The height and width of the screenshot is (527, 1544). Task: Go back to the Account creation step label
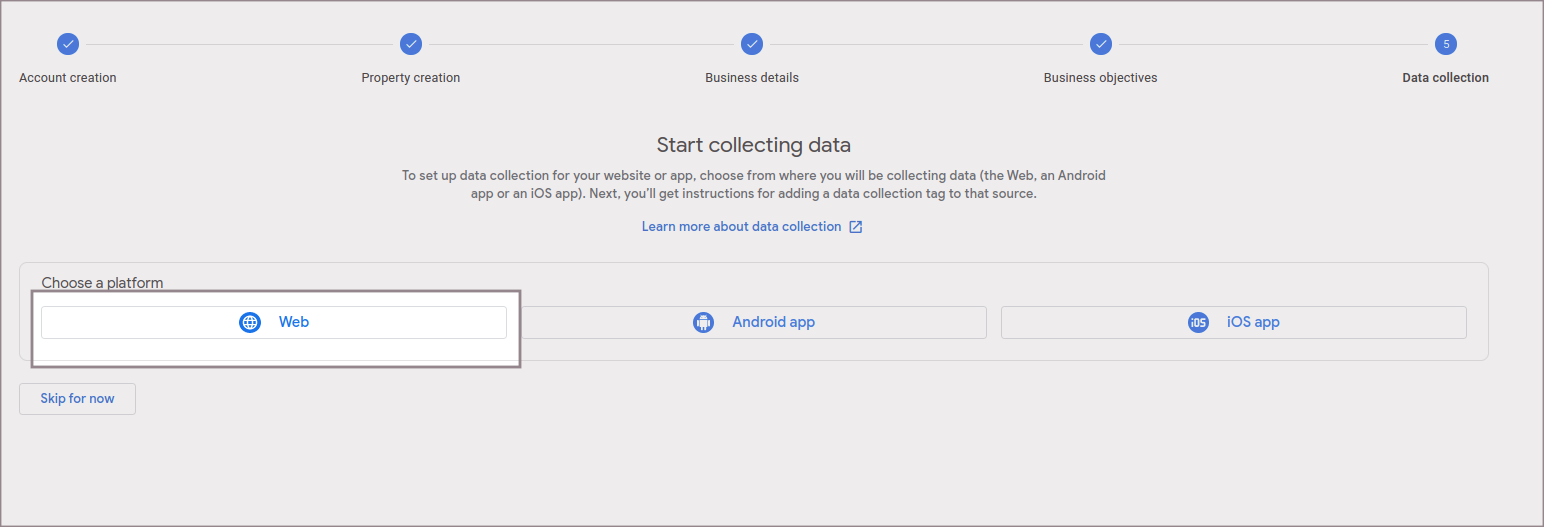(x=68, y=78)
